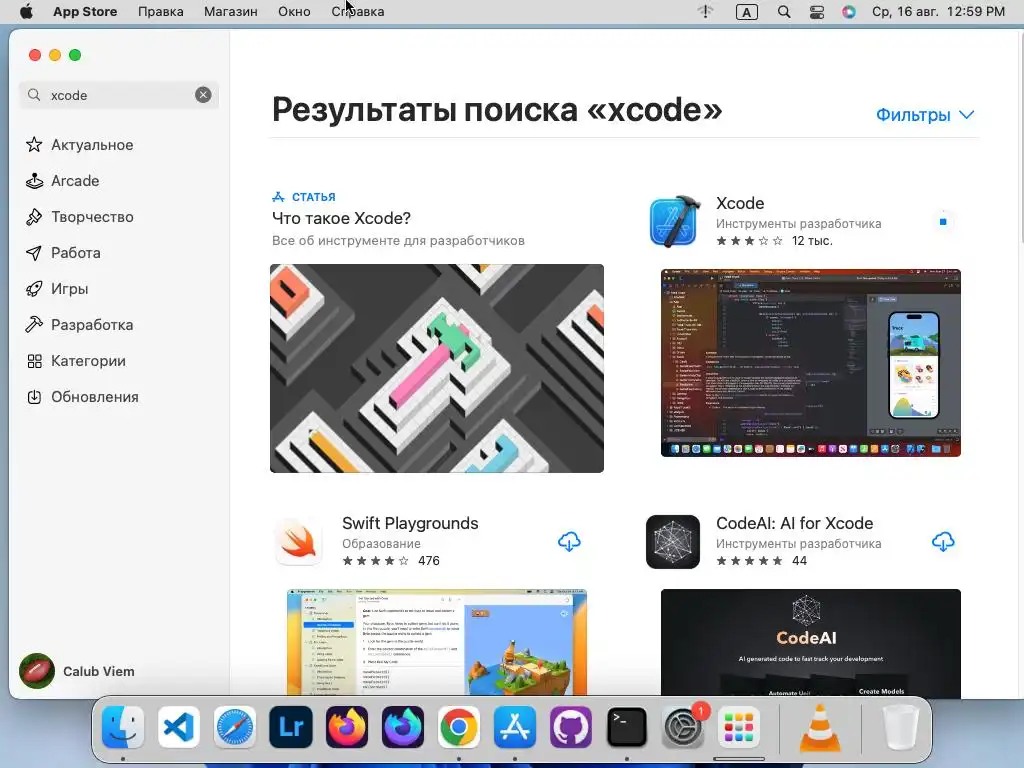The width and height of the screenshot is (1024, 768).
Task: Open the Swift Playgrounds app icon
Action: click(x=298, y=541)
